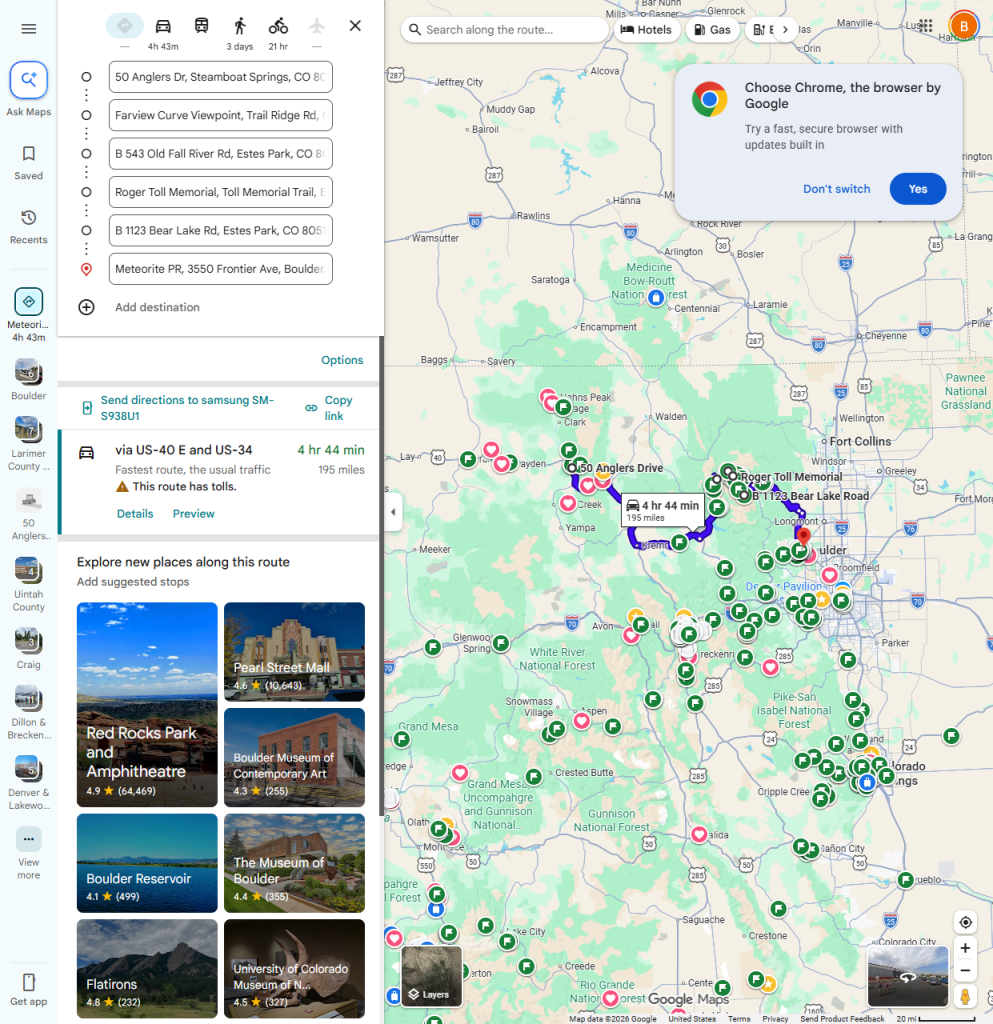Click Get app phone icon
The width and height of the screenshot is (993, 1024).
pos(29,982)
